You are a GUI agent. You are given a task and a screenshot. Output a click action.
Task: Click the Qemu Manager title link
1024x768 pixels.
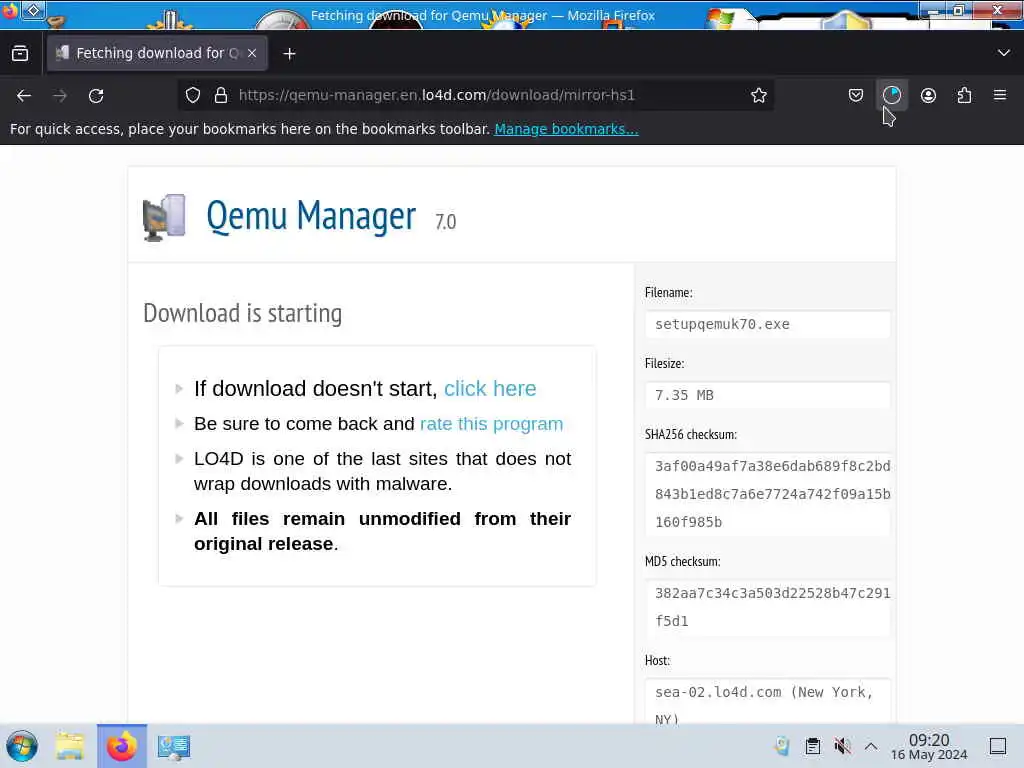311,216
